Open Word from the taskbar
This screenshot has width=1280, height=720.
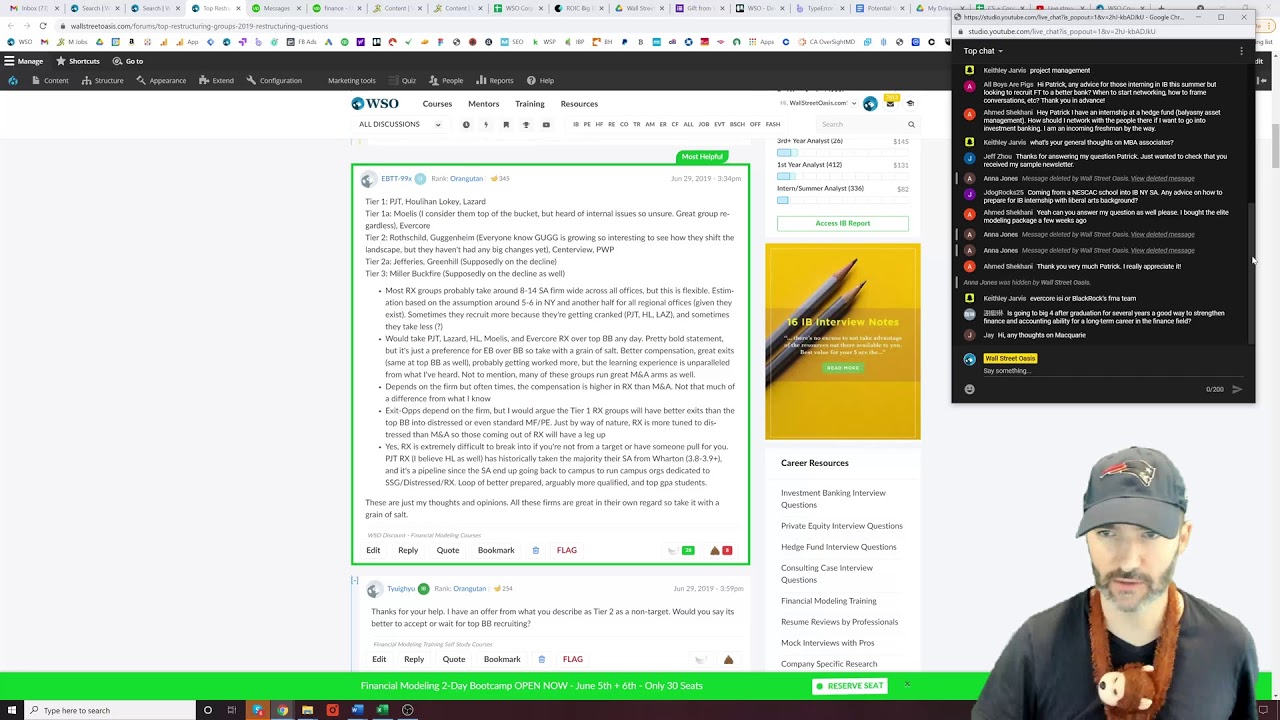coord(357,710)
